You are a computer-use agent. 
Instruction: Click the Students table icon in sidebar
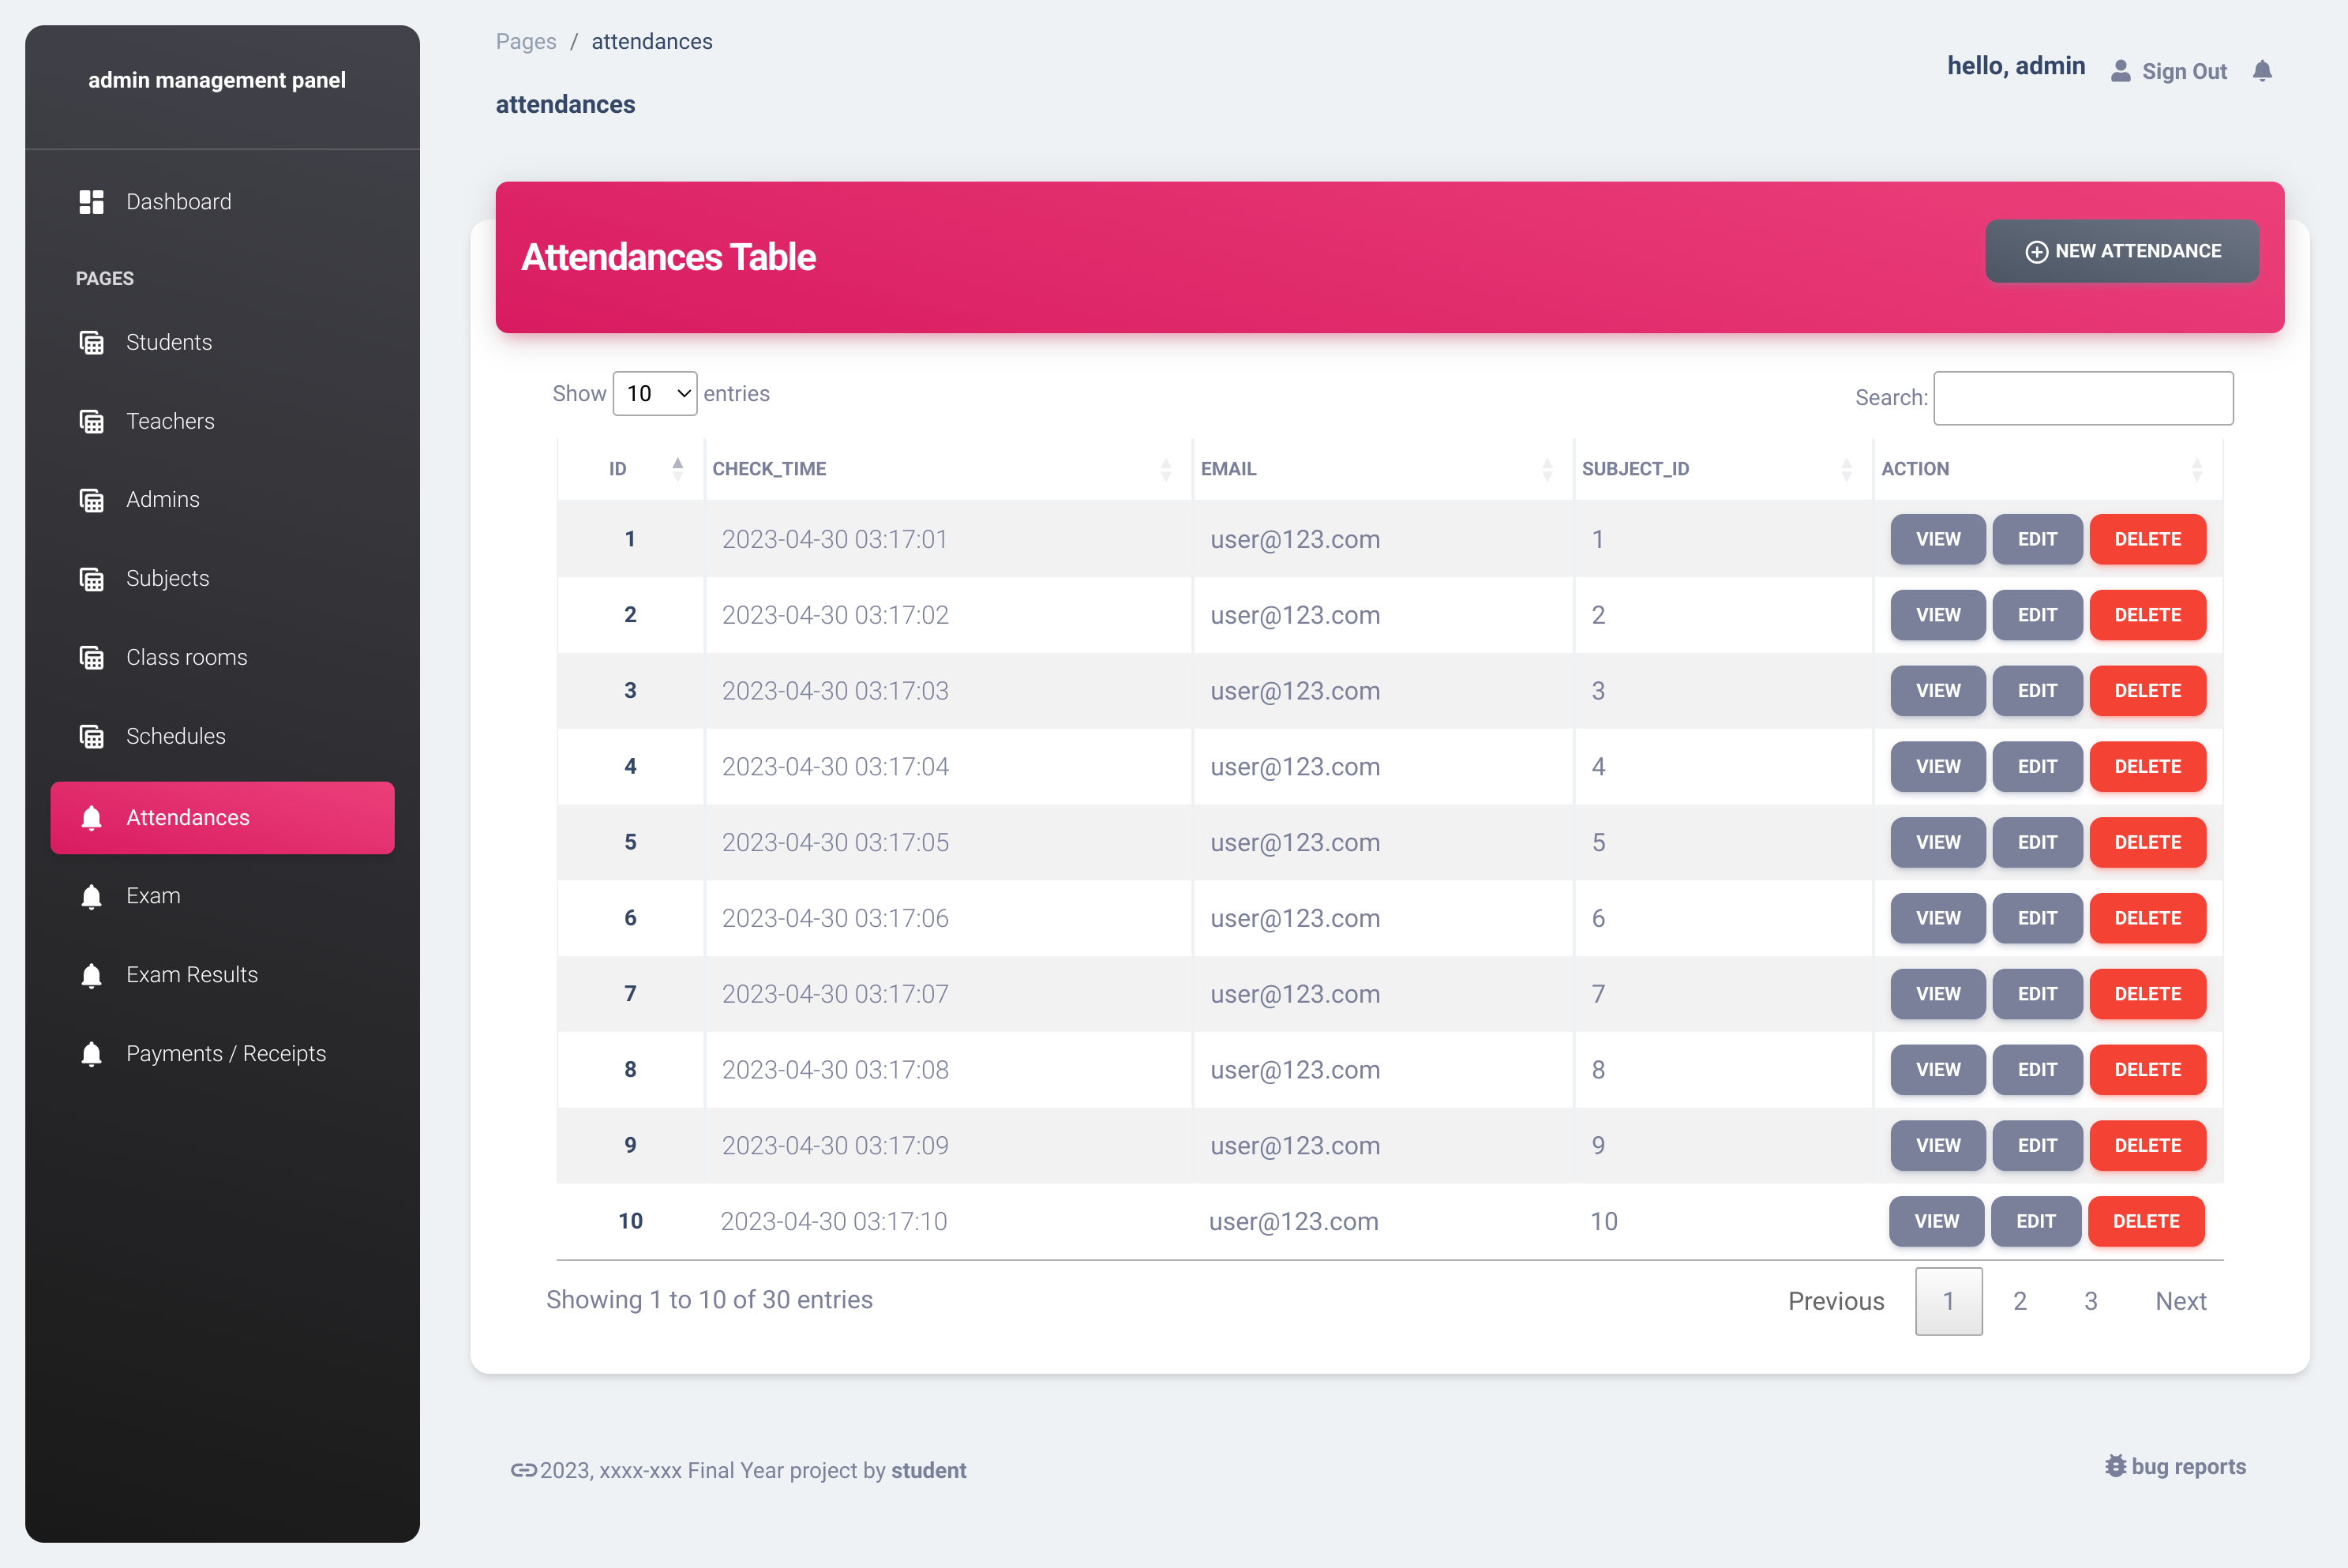click(91, 343)
